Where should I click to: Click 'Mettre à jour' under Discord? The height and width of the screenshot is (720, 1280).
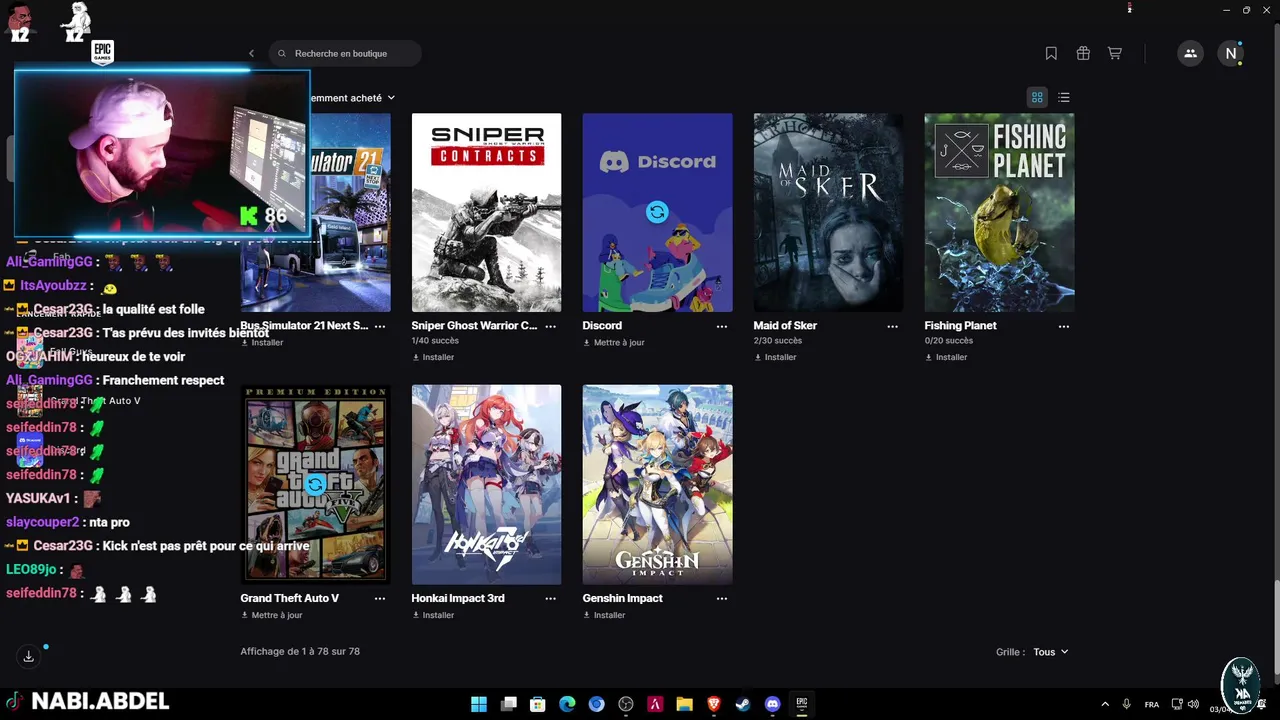613,343
